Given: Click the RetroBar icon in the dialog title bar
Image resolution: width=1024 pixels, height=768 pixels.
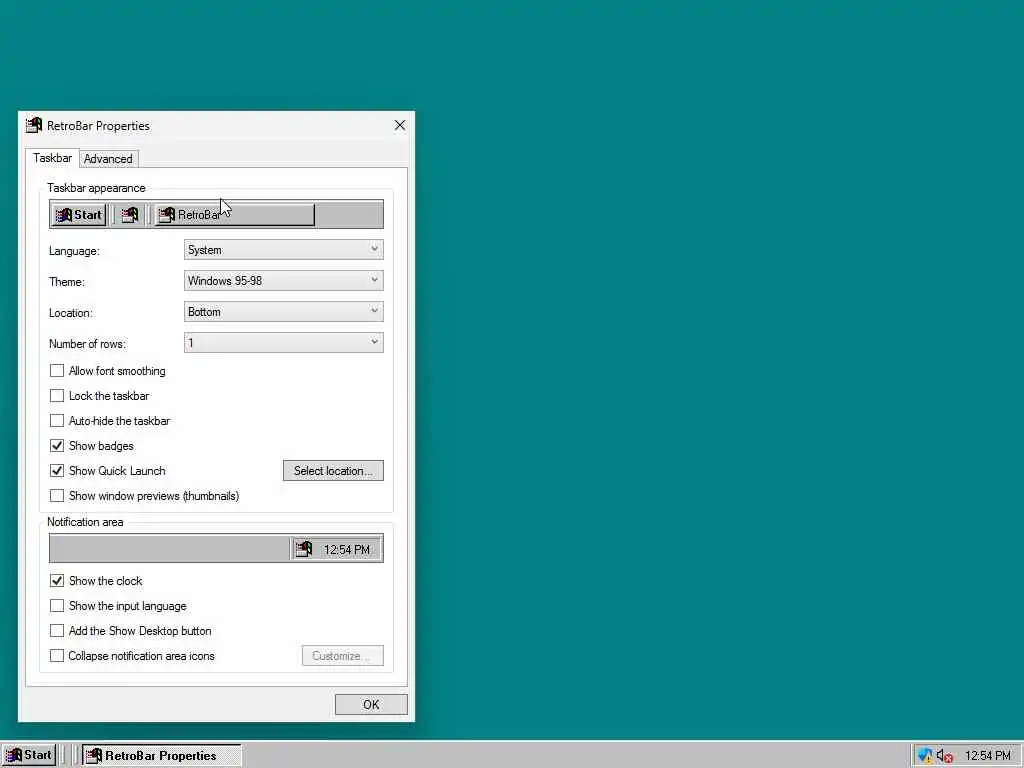Looking at the screenshot, I should pyautogui.click(x=34, y=125).
